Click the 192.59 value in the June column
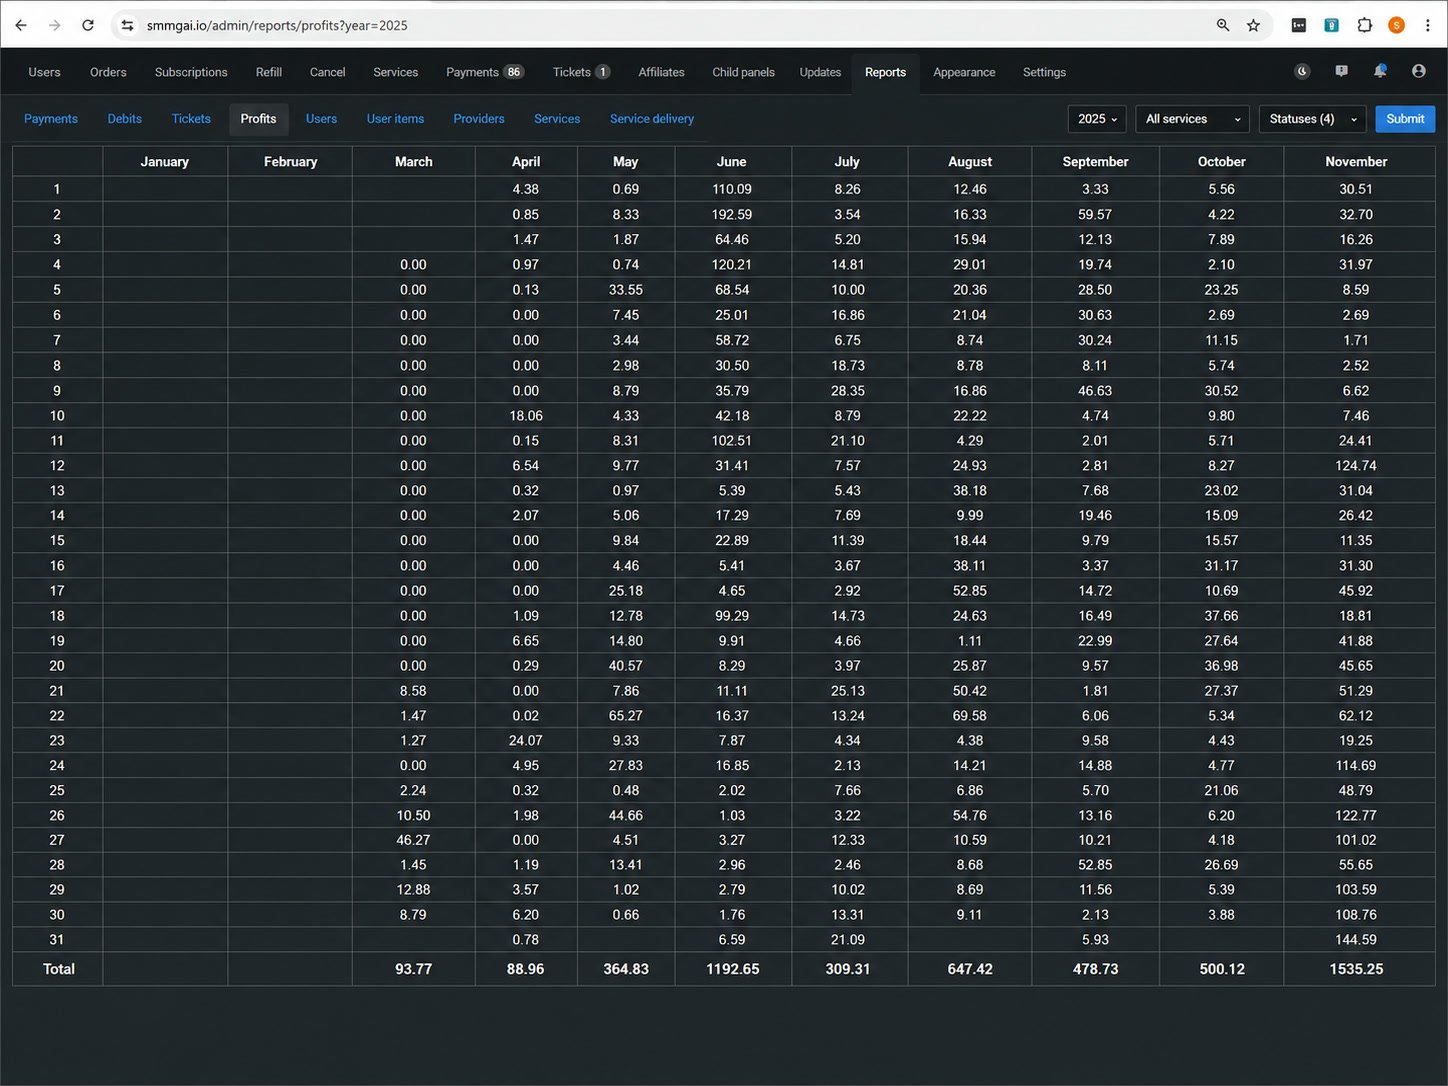 [x=732, y=214]
